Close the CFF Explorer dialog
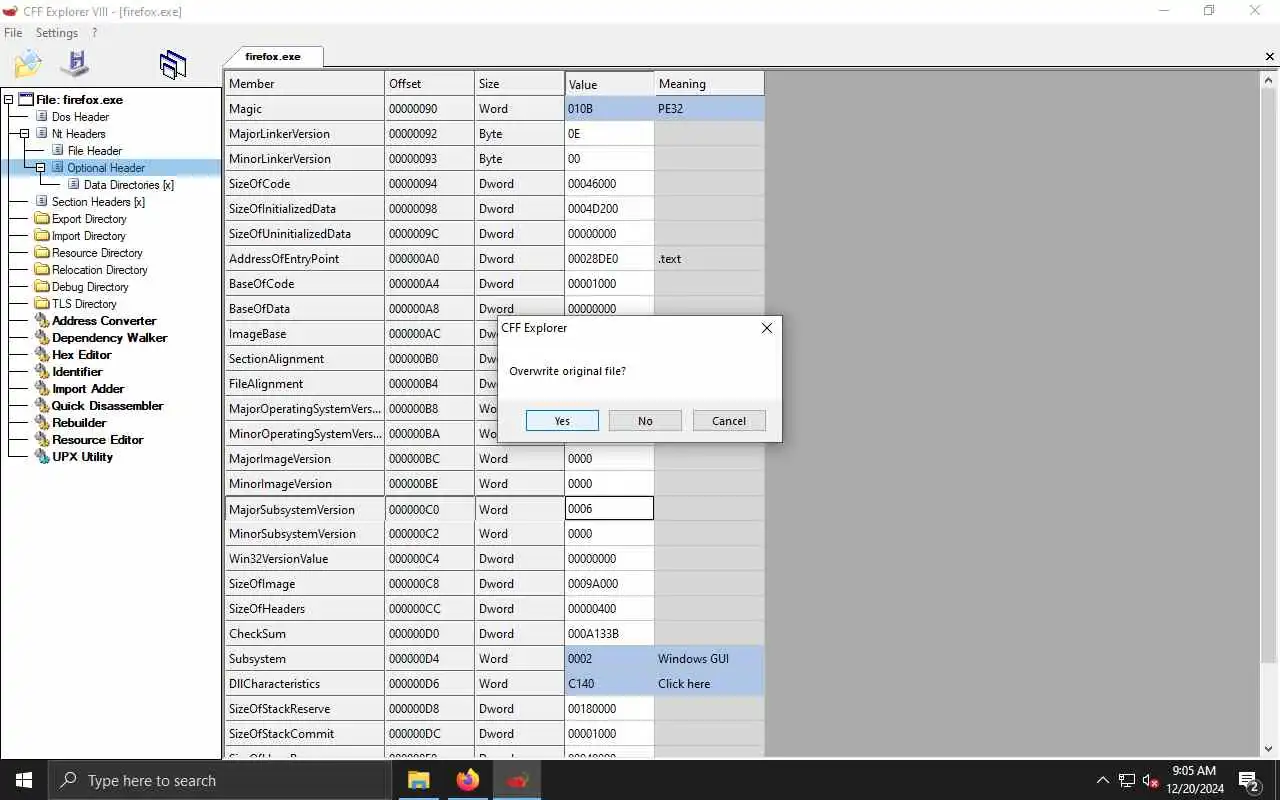The height and width of the screenshot is (800, 1280). click(x=767, y=328)
